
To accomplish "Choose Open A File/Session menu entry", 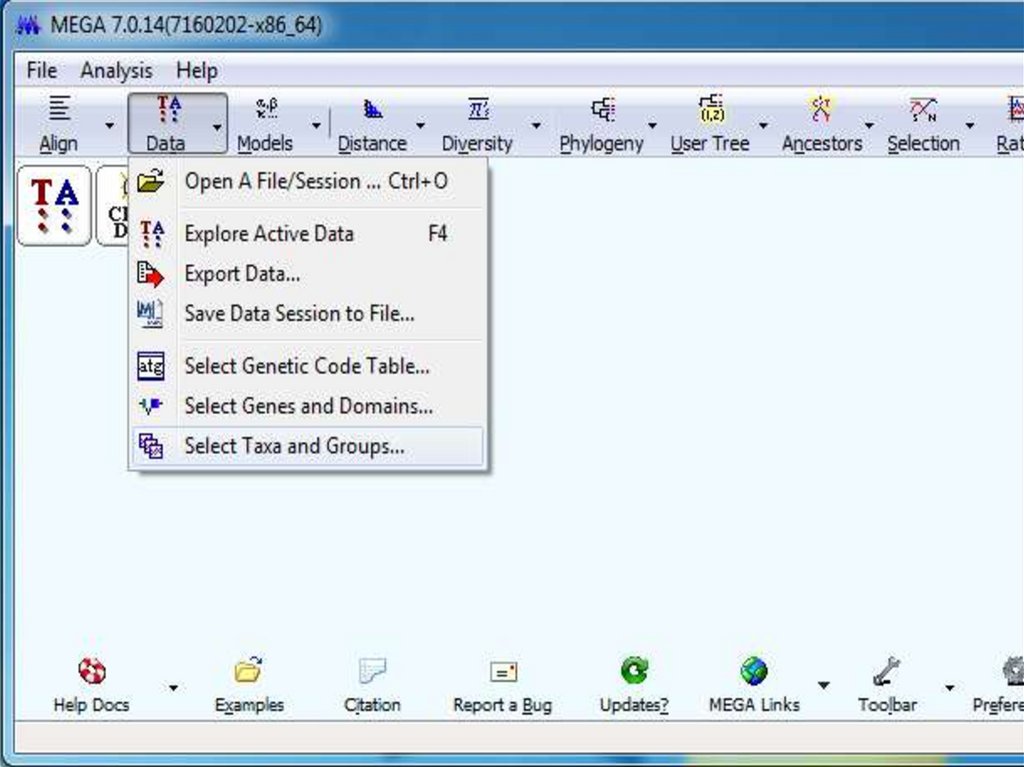I will pyautogui.click(x=308, y=181).
